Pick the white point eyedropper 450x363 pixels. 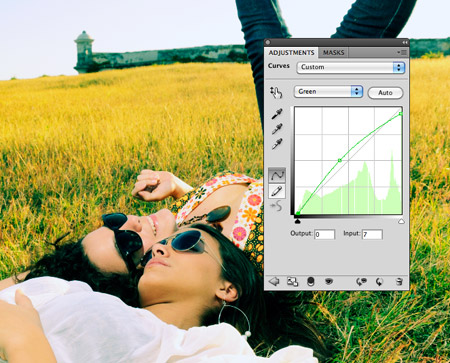[x=277, y=144]
